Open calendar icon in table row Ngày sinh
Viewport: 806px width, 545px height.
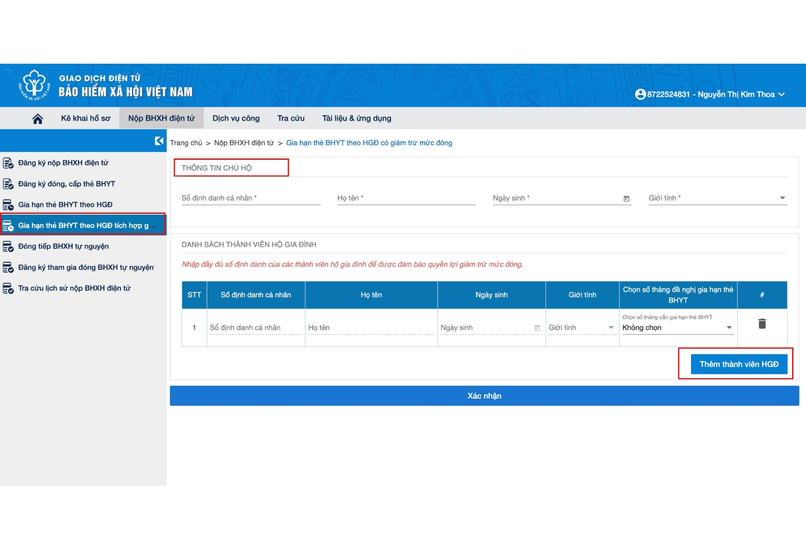pyautogui.click(x=537, y=328)
